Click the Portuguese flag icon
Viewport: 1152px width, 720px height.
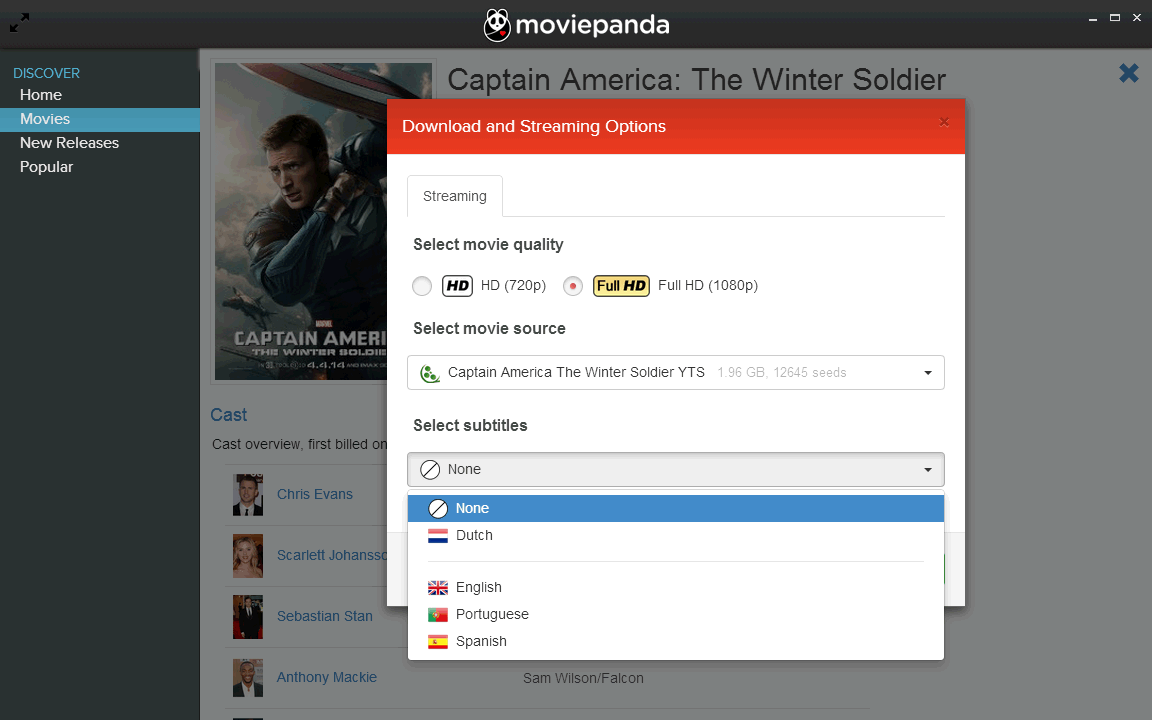click(x=438, y=615)
